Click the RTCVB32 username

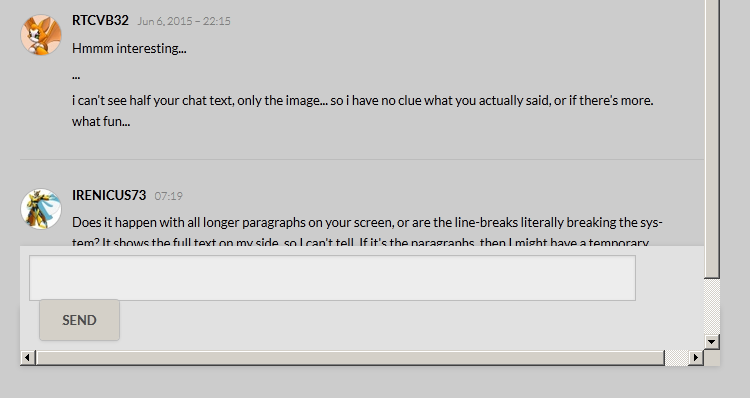(x=100, y=20)
